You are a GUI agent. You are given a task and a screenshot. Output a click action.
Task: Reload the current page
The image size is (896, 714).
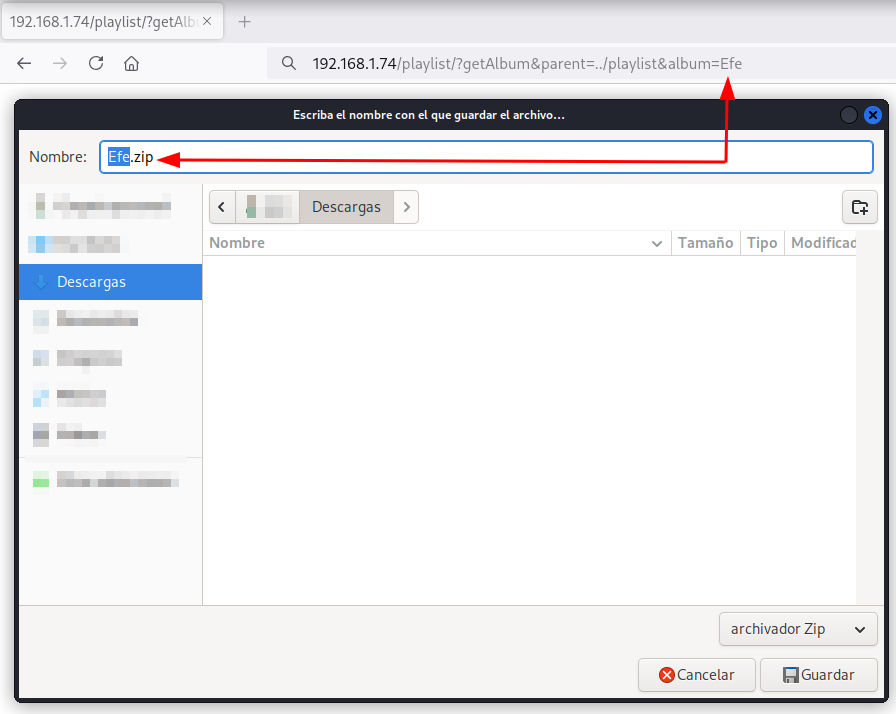point(96,63)
